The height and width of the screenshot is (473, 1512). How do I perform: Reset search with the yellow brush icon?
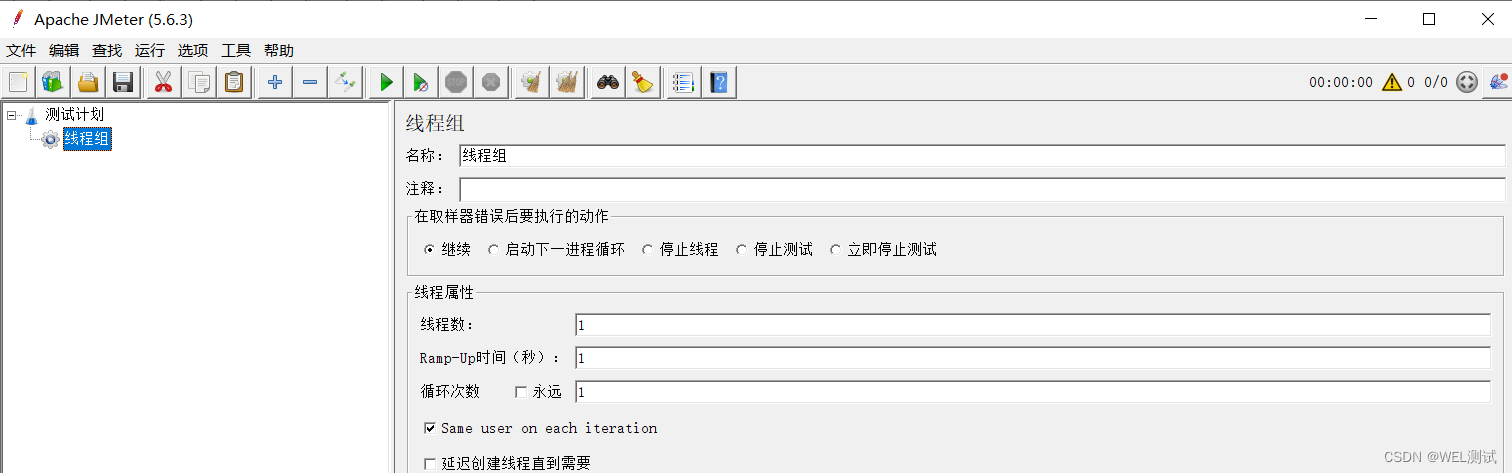642,82
